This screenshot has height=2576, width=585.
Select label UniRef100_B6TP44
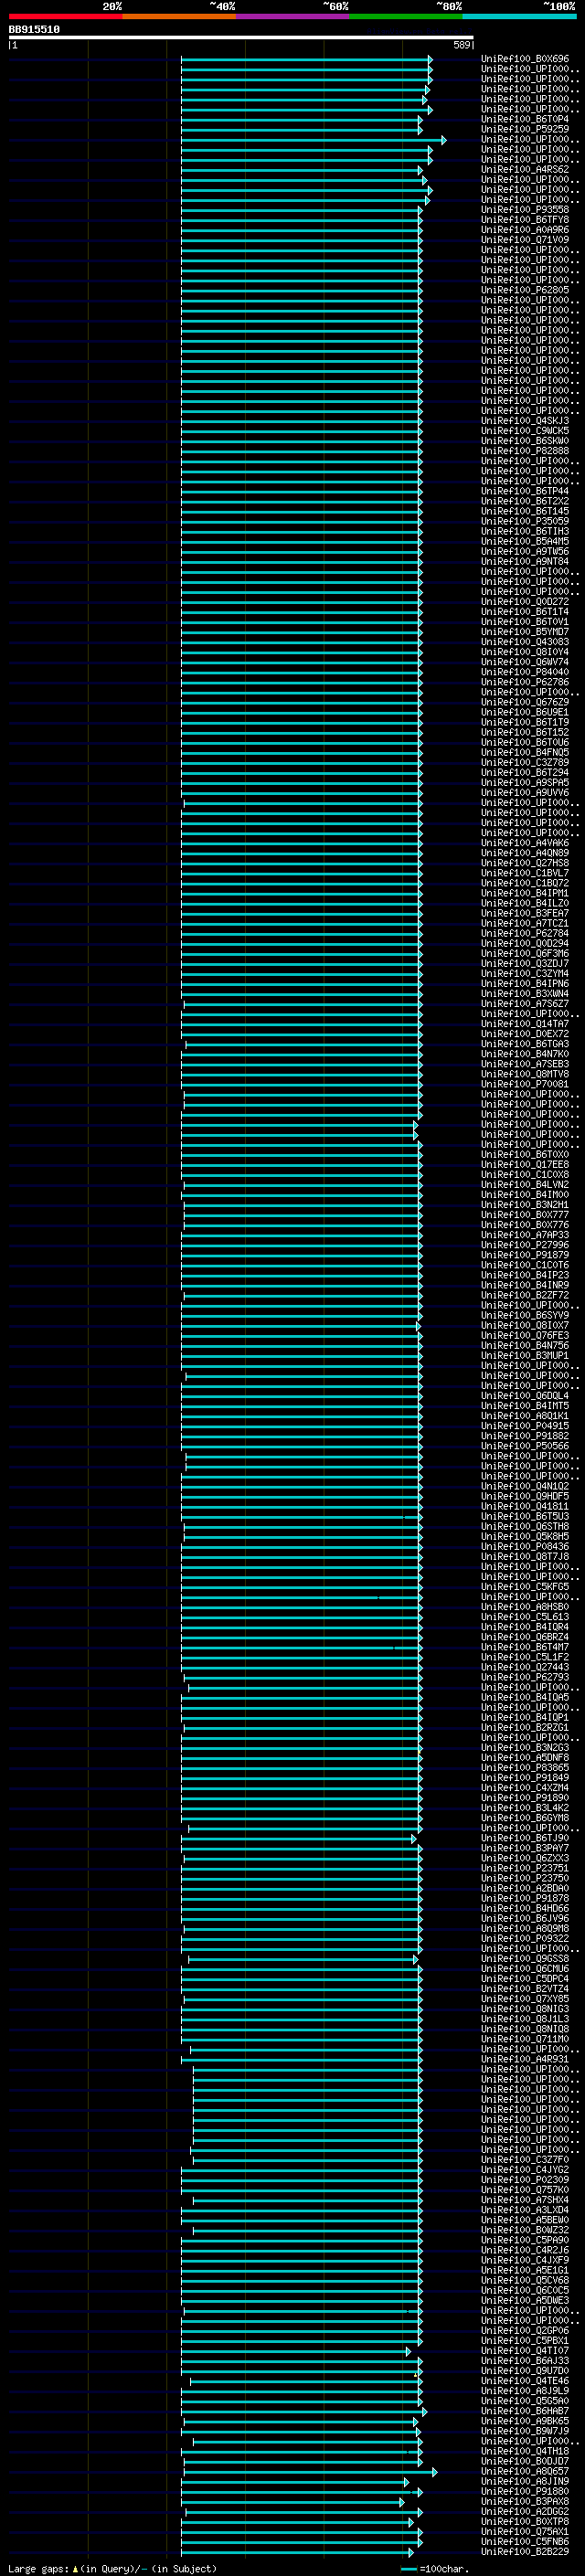(525, 491)
